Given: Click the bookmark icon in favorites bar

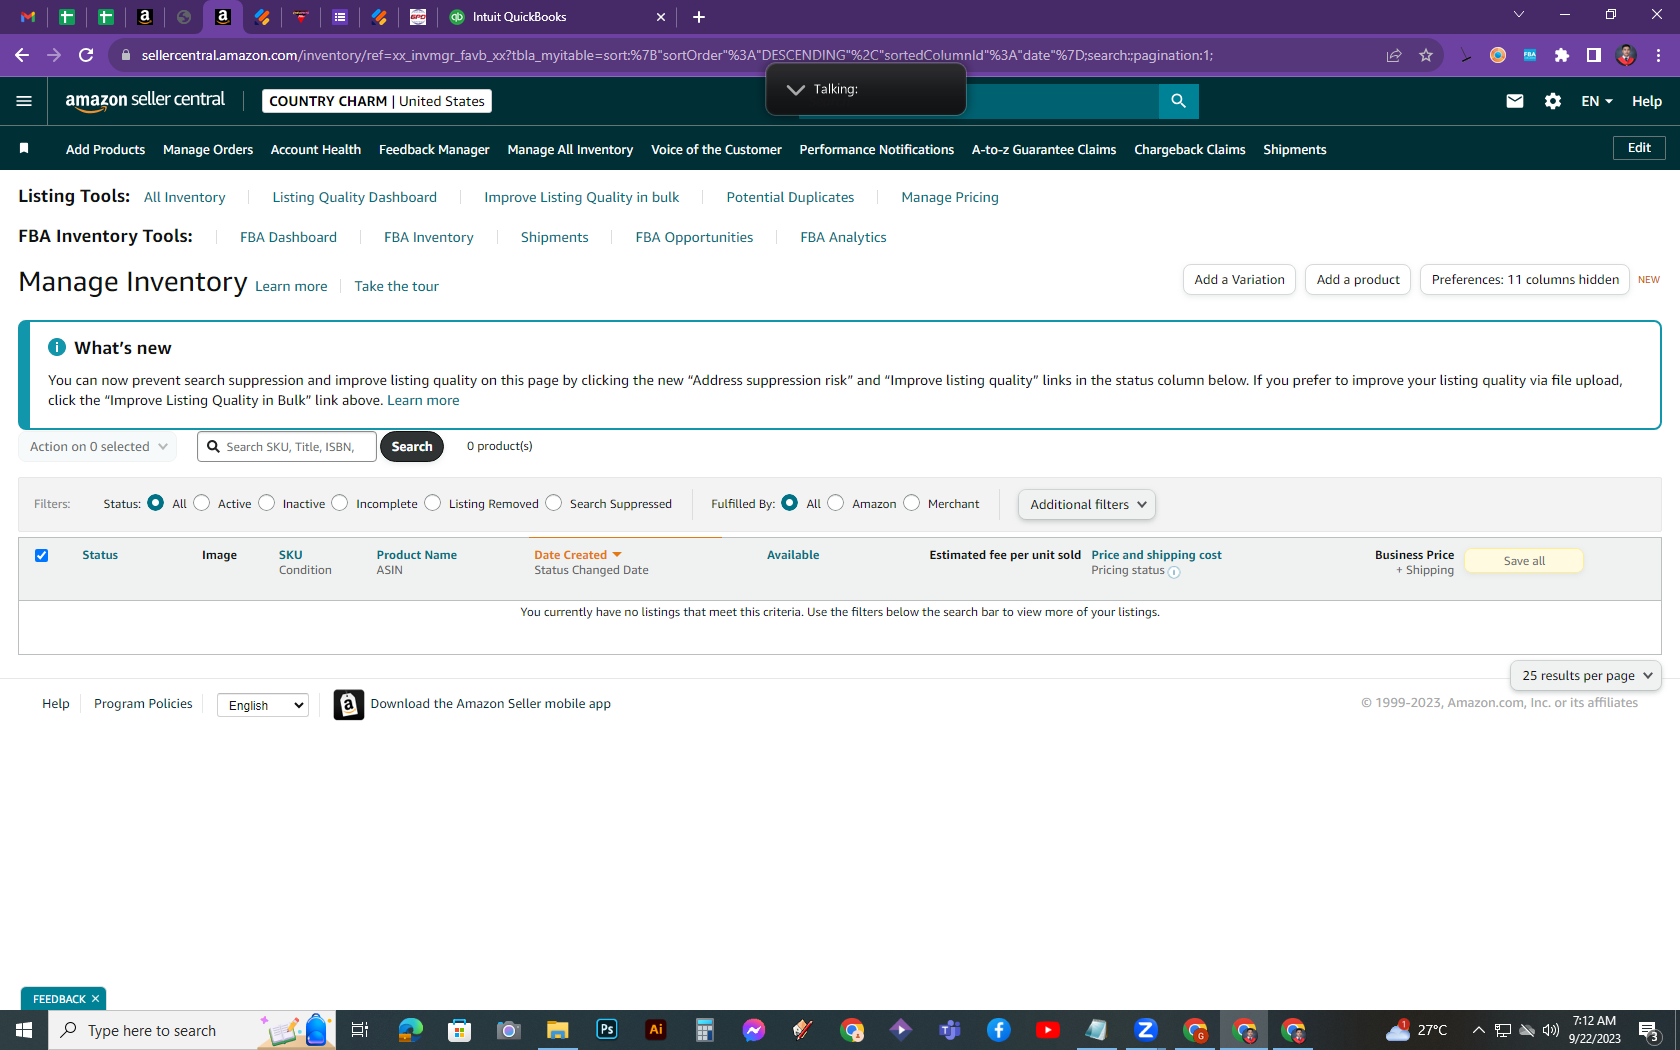Looking at the screenshot, I should coord(24,149).
